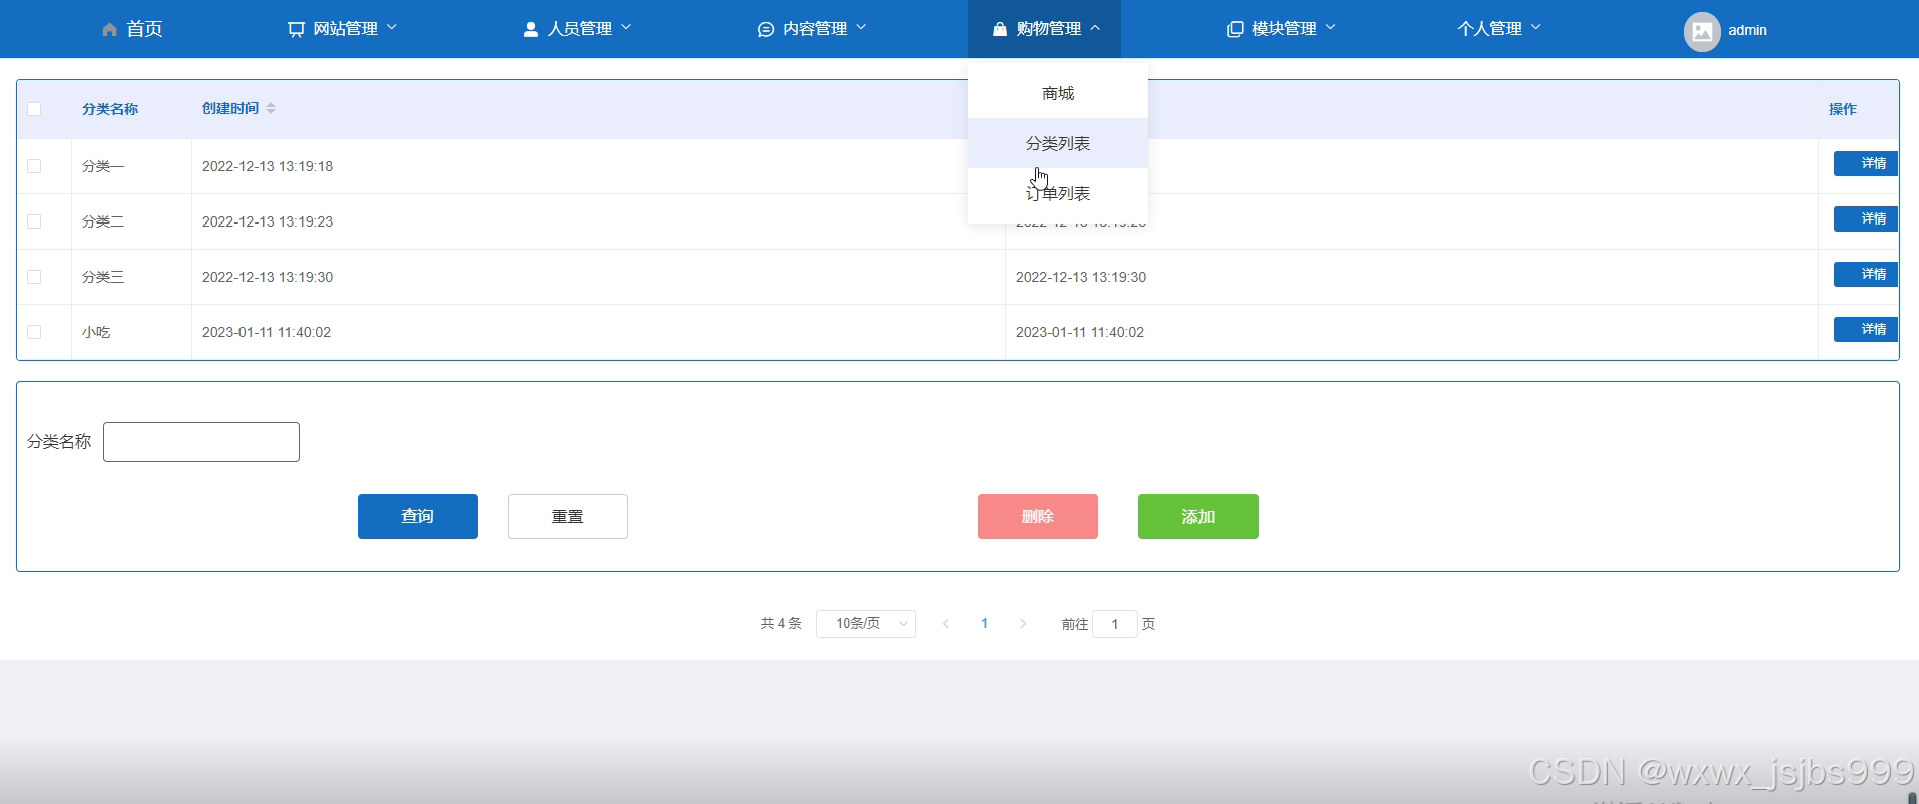The width and height of the screenshot is (1919, 804).
Task: Click the monitor icon for 网站管理
Action: point(296,30)
